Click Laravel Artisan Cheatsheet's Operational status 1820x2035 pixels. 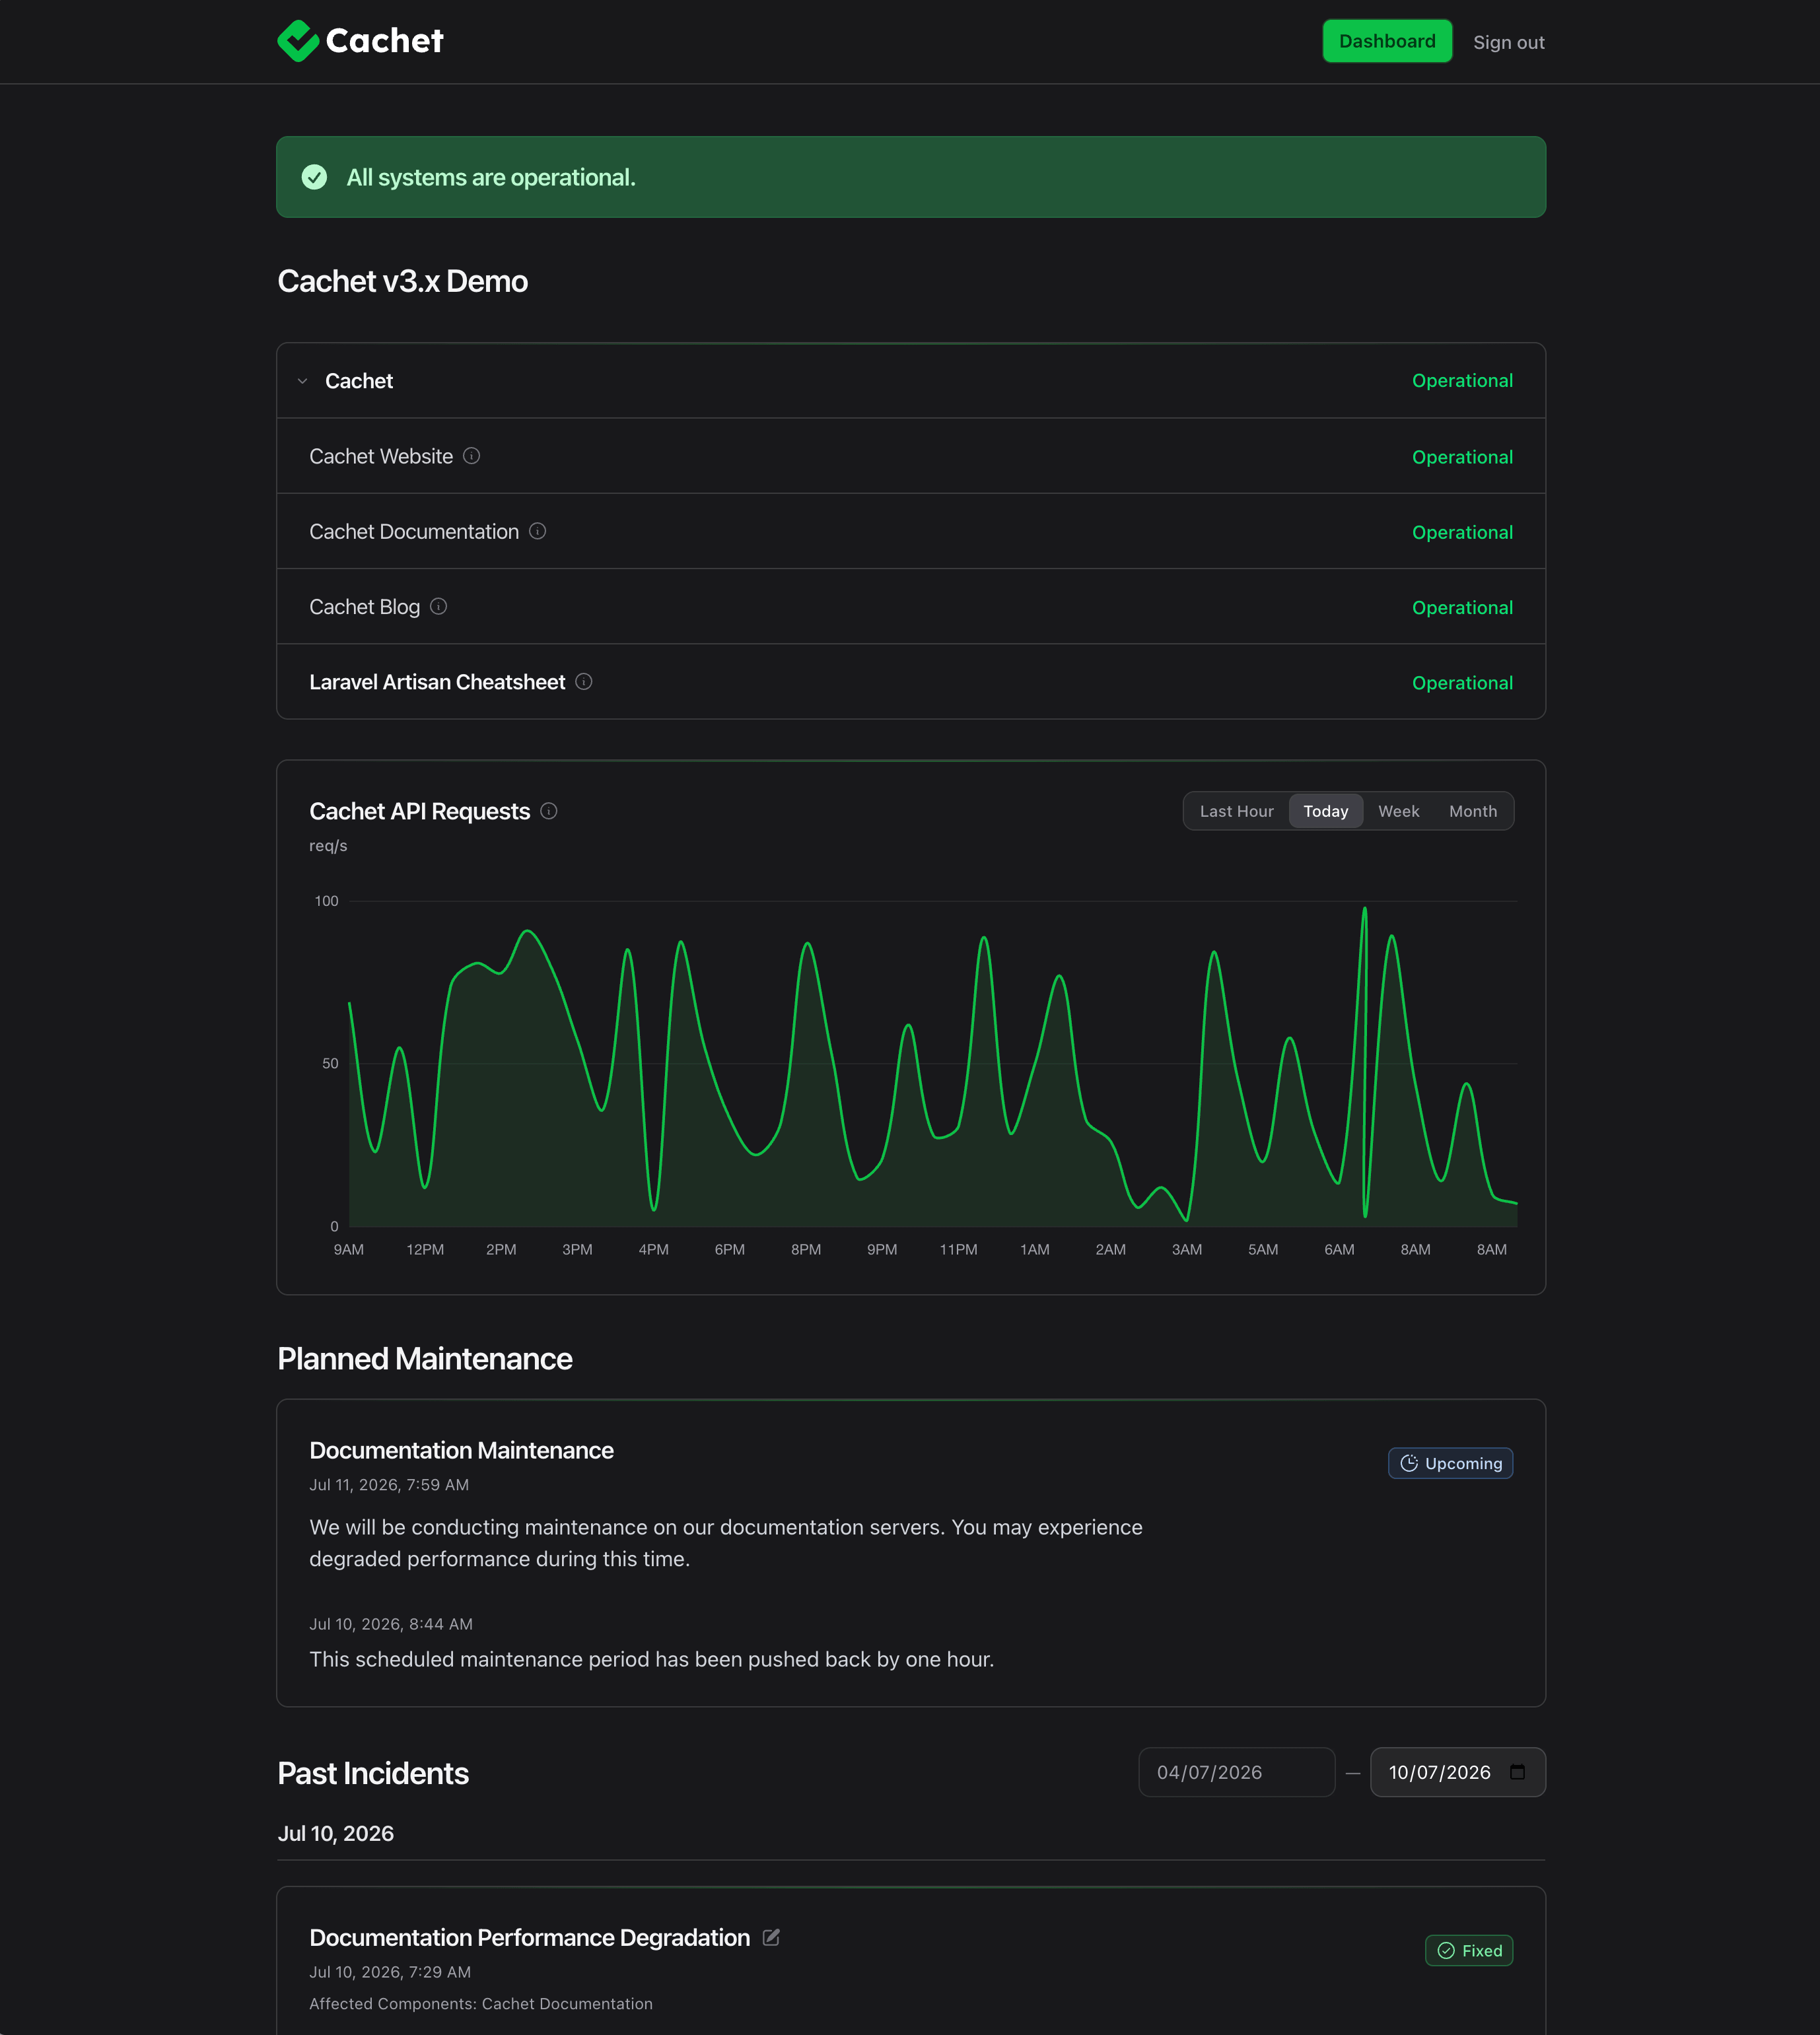[1462, 683]
